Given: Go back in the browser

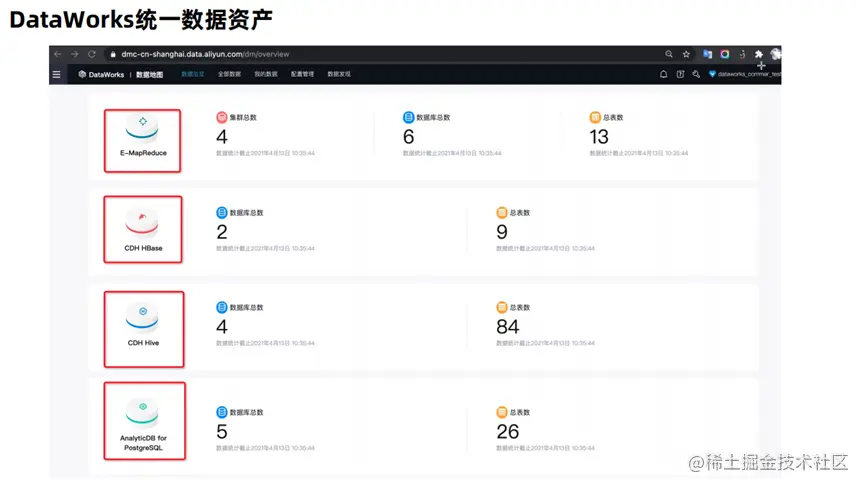Looking at the screenshot, I should click(x=57, y=54).
